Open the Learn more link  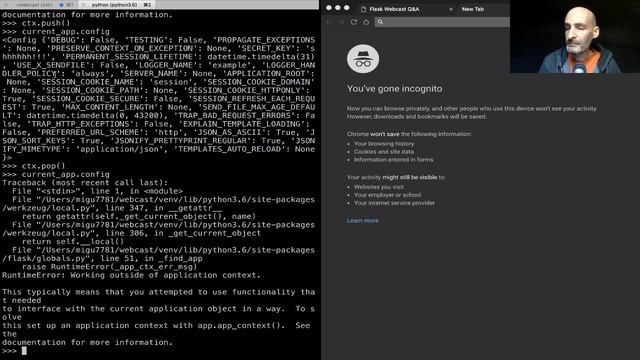(x=362, y=220)
